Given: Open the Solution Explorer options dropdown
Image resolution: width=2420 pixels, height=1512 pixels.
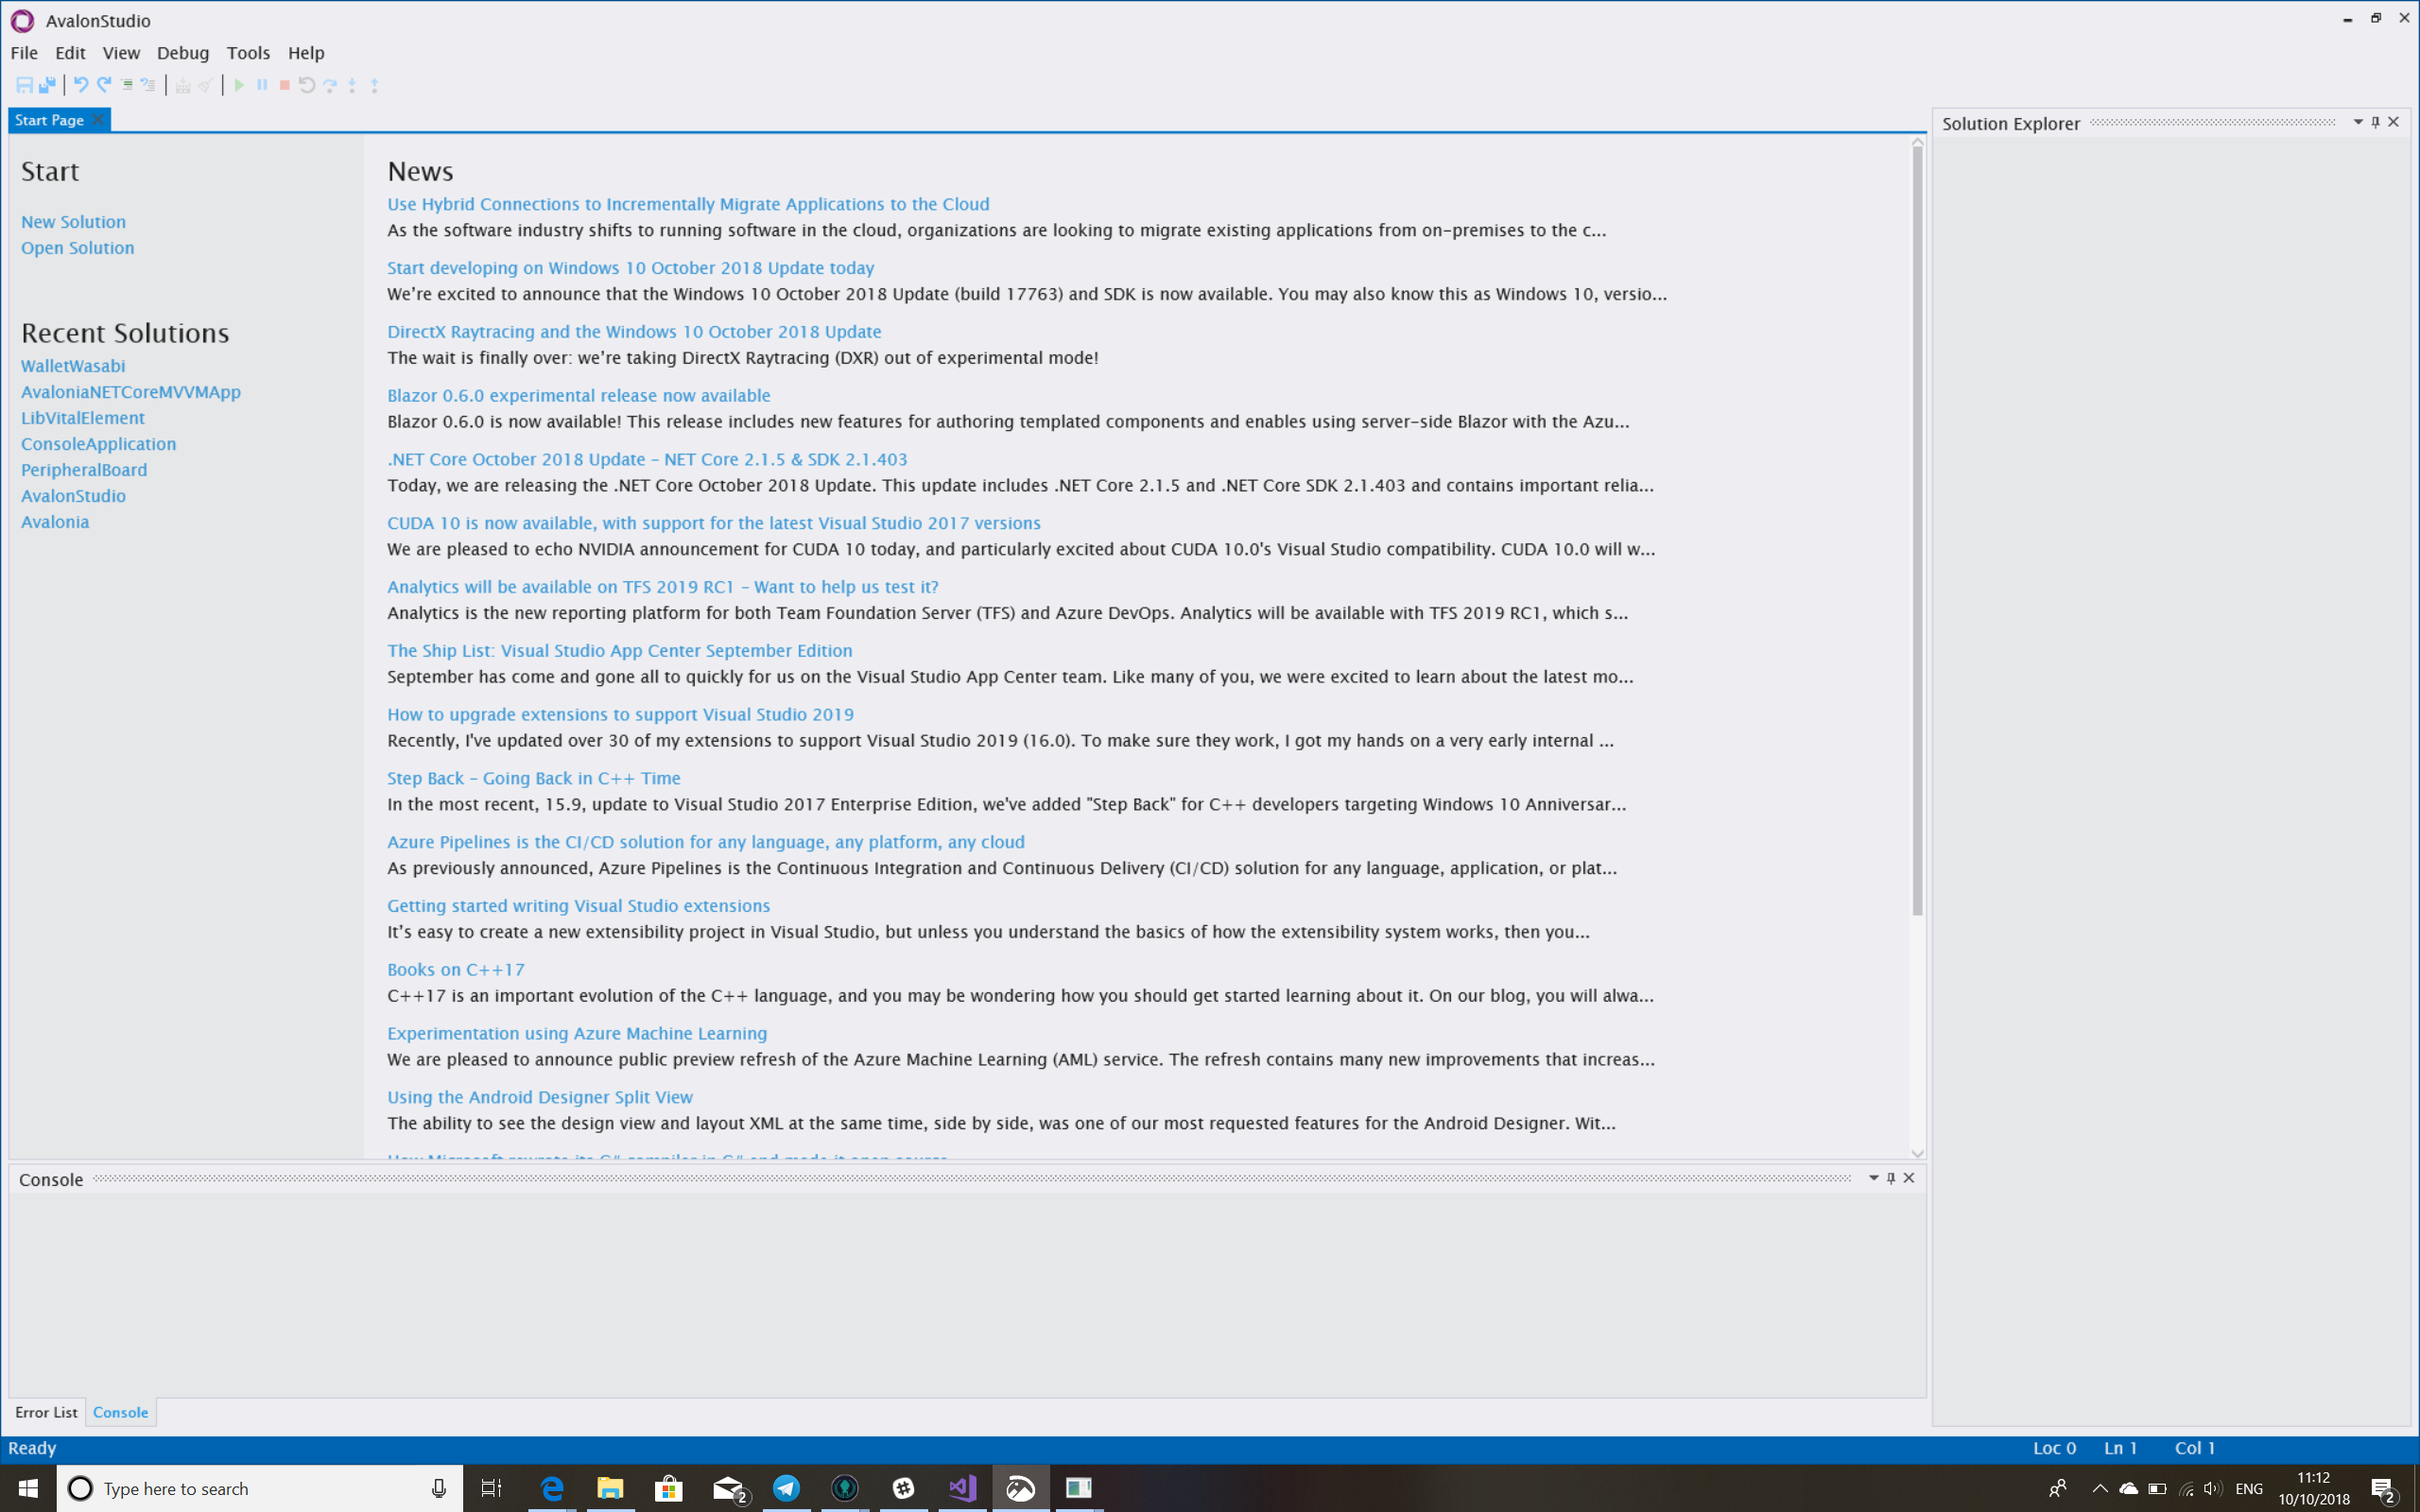Looking at the screenshot, I should tap(2358, 122).
